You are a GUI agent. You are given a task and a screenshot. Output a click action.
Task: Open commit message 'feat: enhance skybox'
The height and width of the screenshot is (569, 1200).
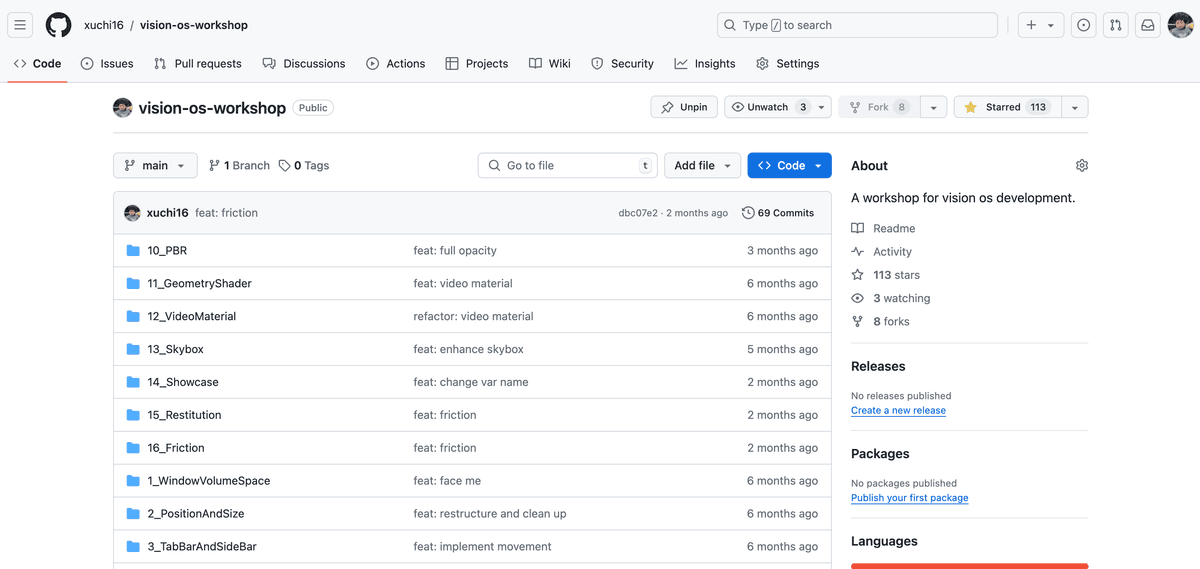[x=468, y=350]
